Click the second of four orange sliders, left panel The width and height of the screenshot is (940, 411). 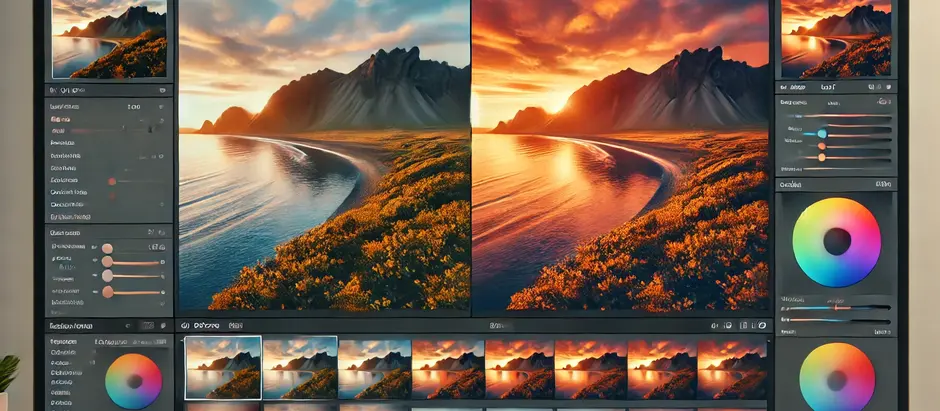point(131,262)
